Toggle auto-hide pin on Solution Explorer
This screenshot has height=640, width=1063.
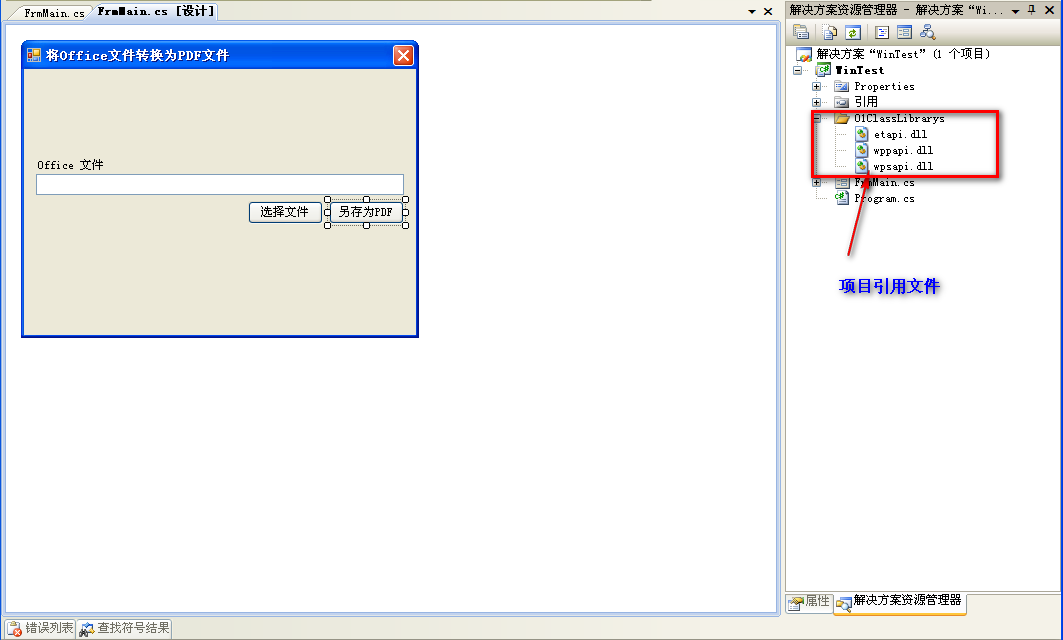(x=1032, y=10)
